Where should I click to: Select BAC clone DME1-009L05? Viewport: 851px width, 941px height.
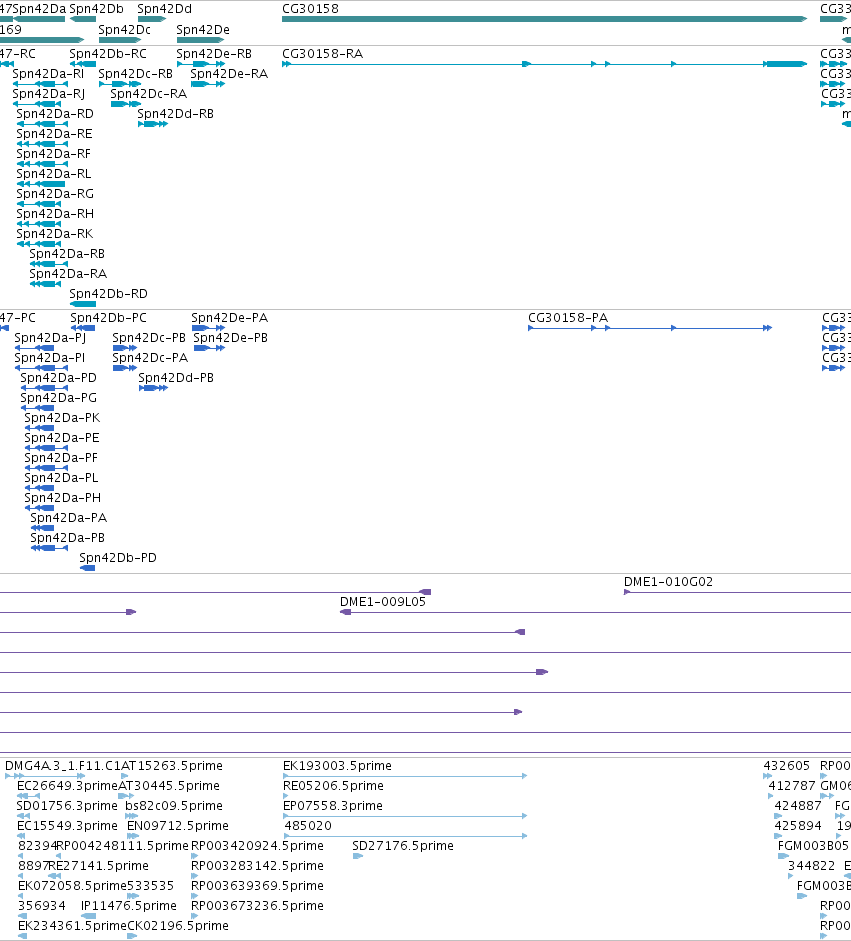tap(383, 601)
